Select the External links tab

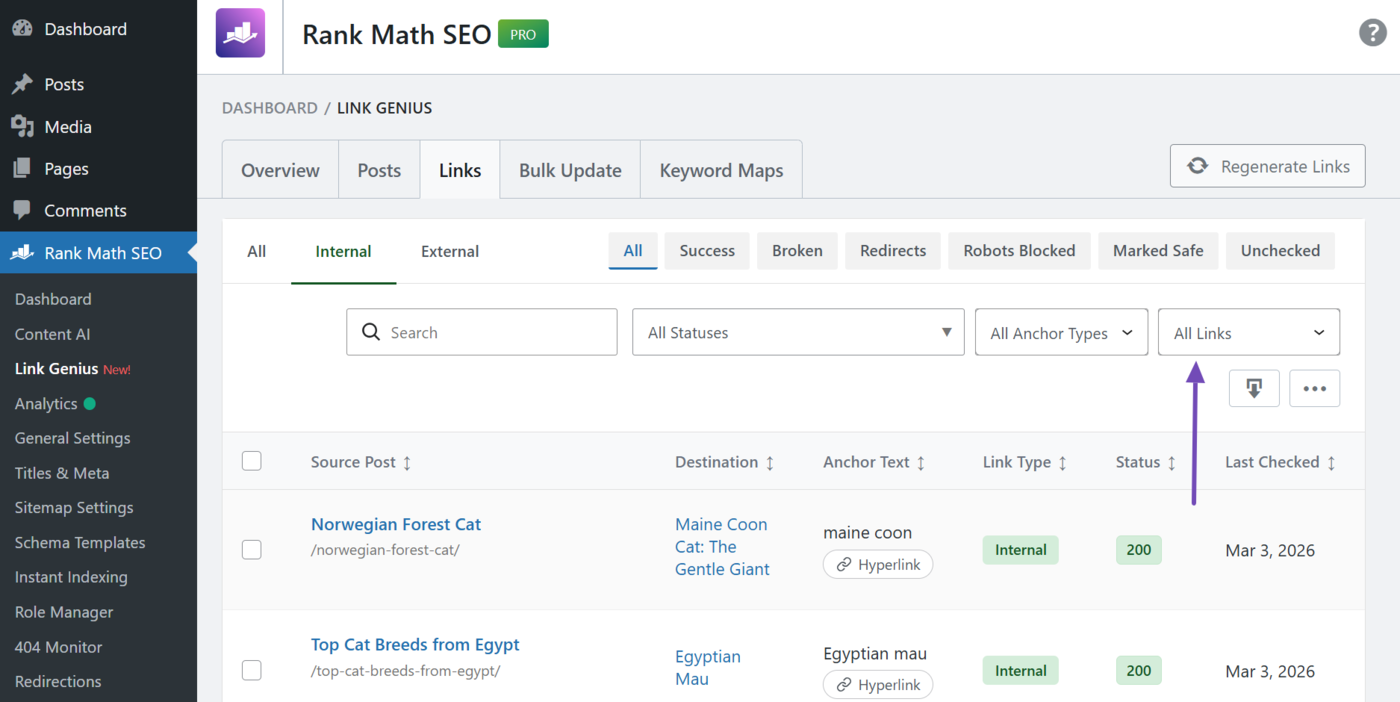coord(449,251)
